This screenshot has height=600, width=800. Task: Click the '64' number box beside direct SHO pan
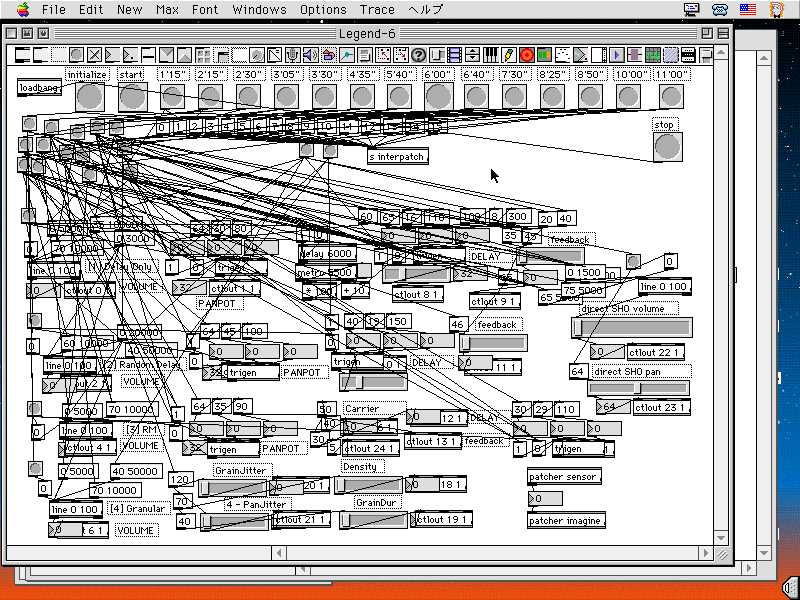click(577, 372)
